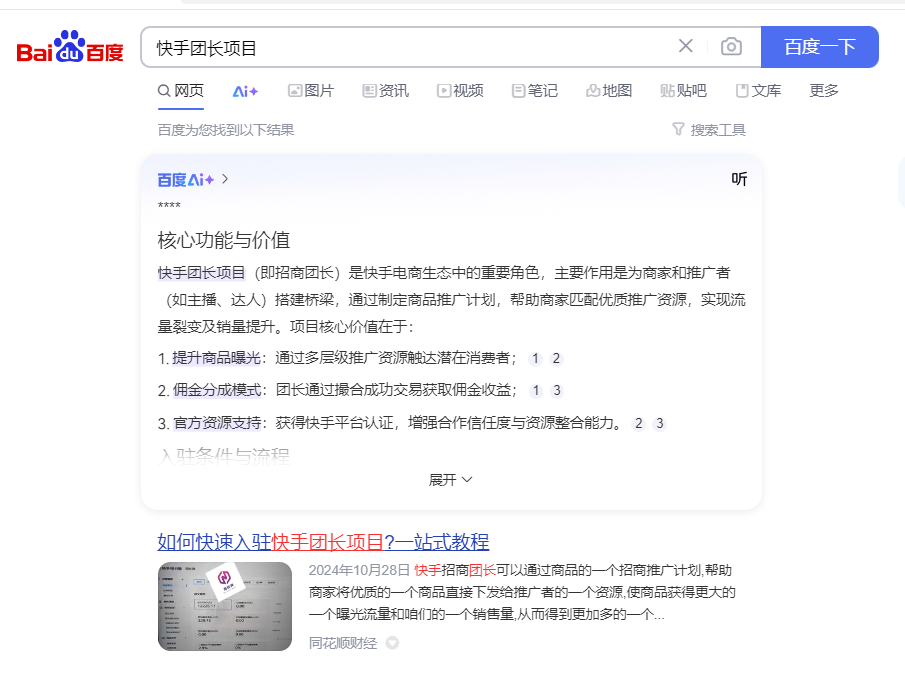Click the chevron next to 百度AI+
Screen dimensions: 905x675
pos(225,179)
